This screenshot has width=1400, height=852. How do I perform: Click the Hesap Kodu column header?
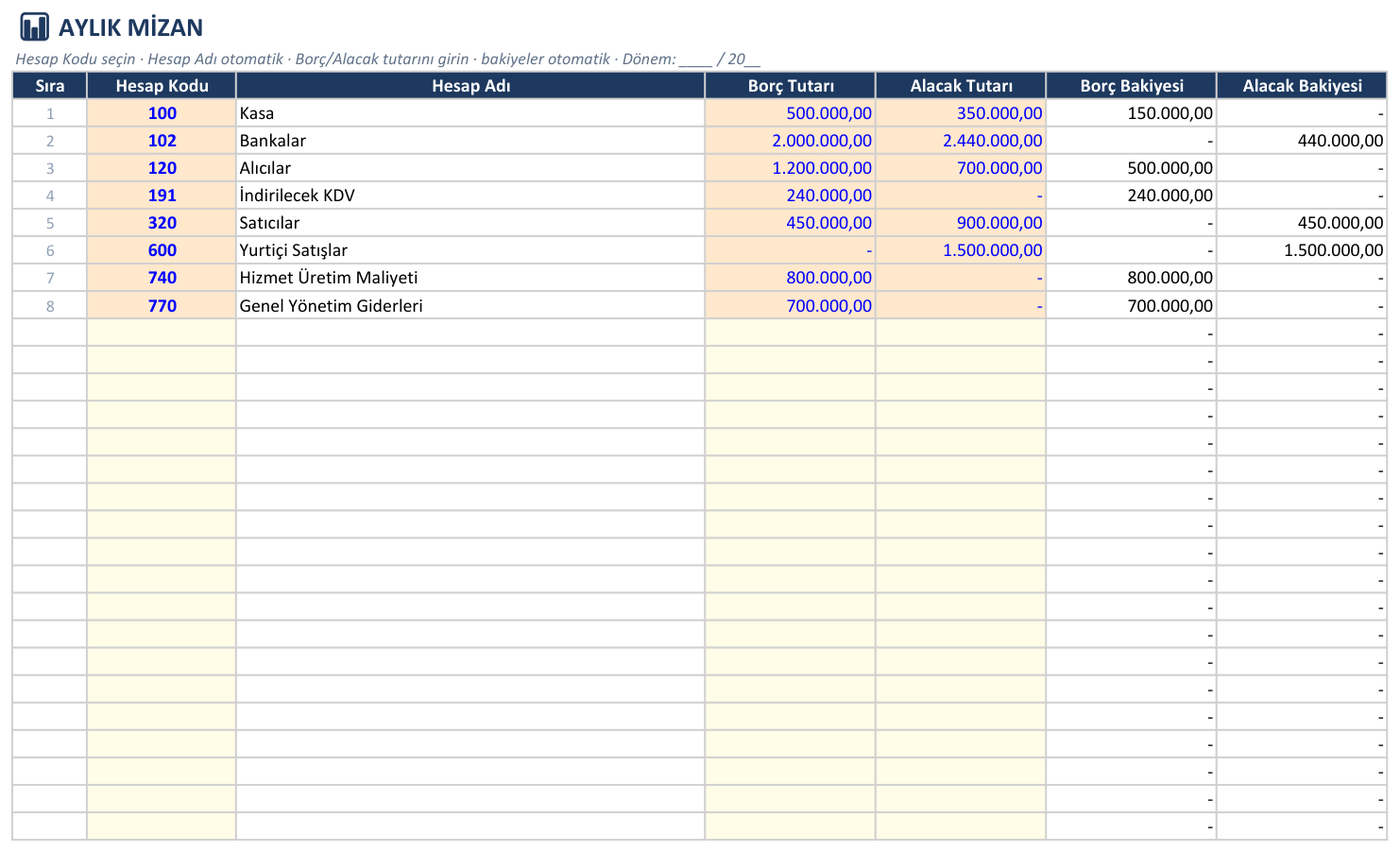click(162, 86)
